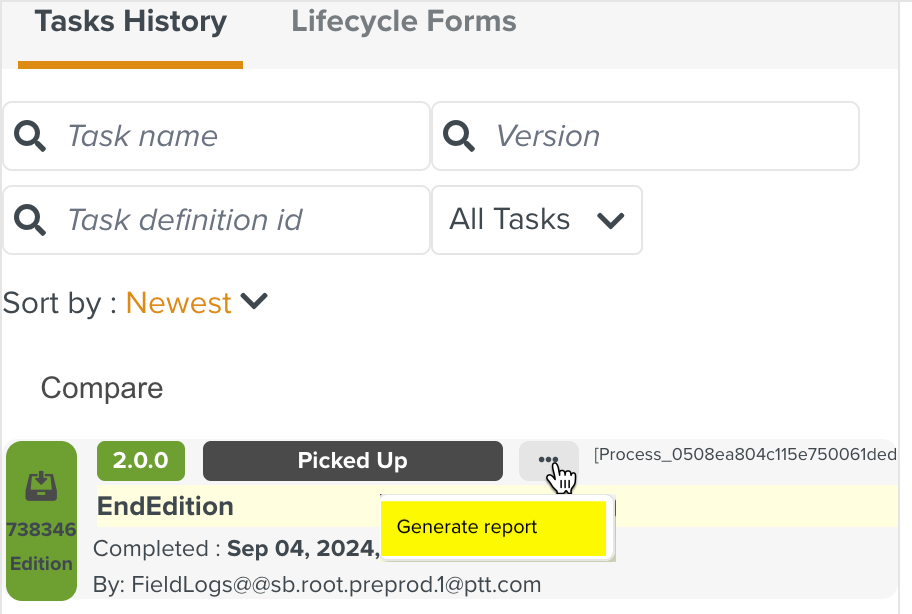Click the search icon in Version field
Viewport: 912px width, 614px height.
tap(460, 136)
